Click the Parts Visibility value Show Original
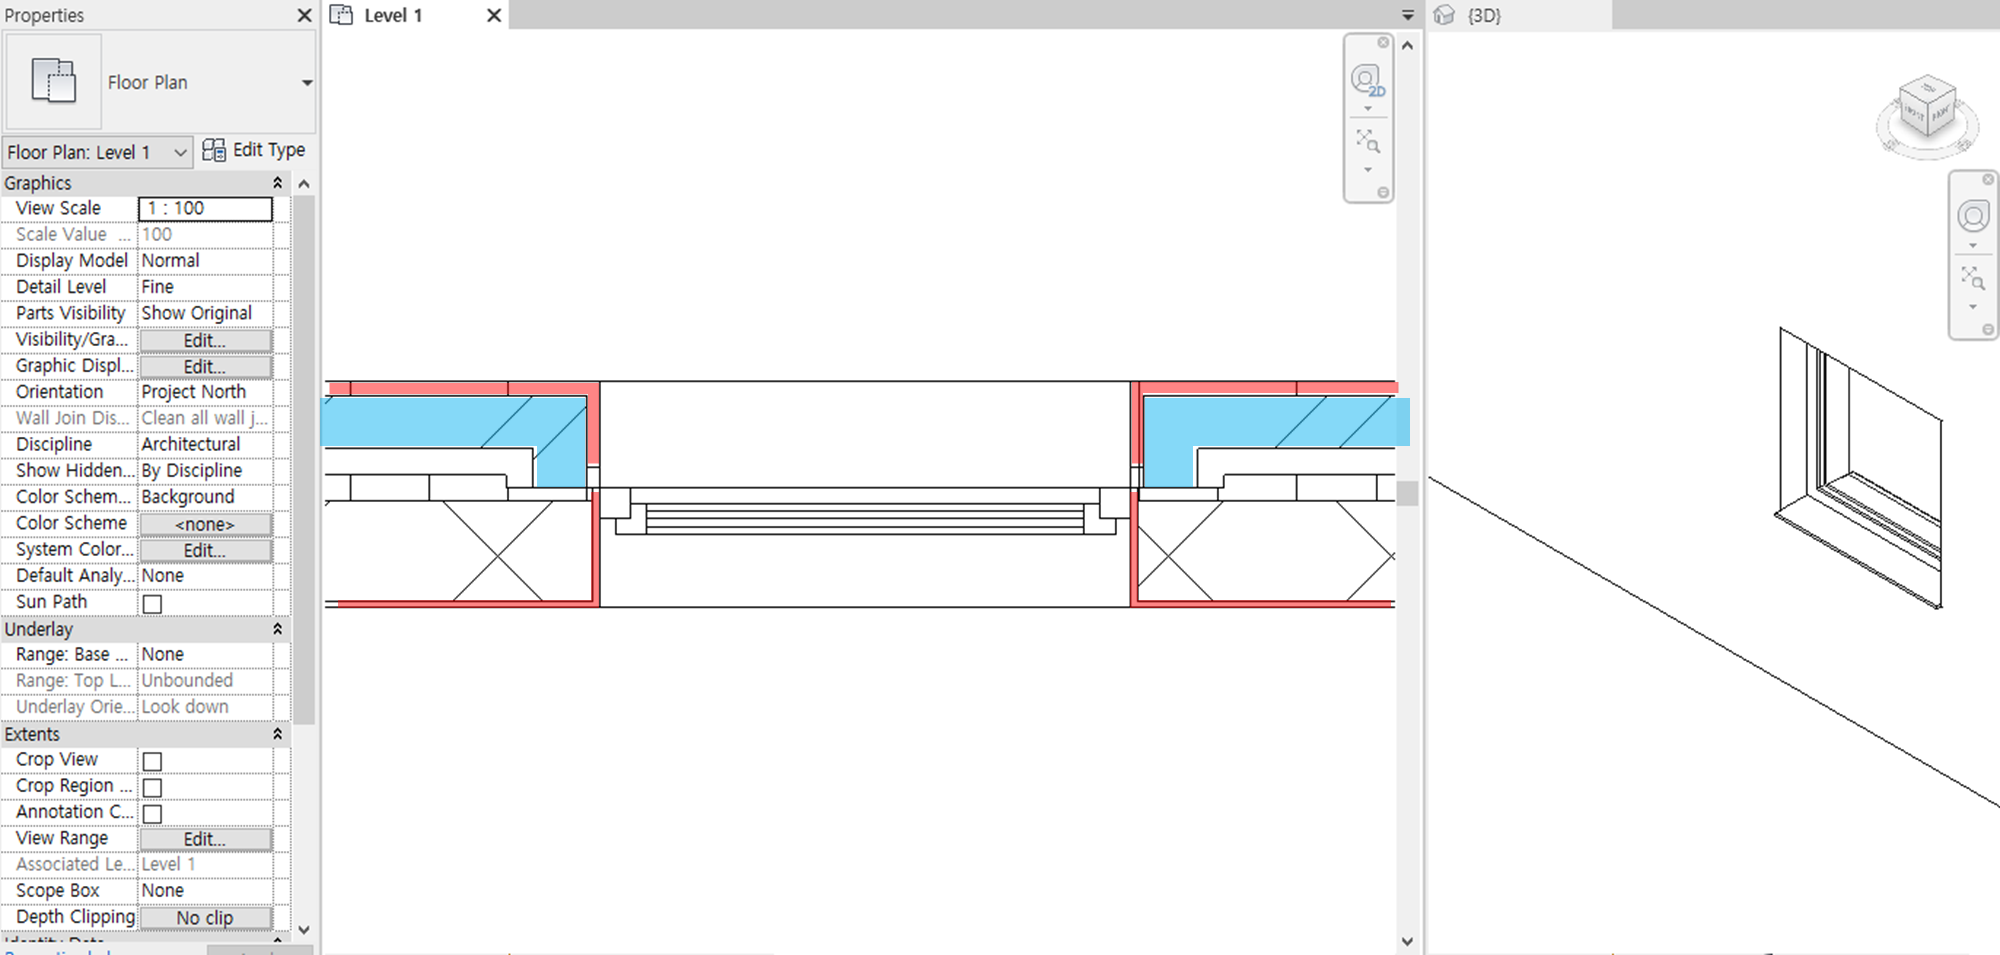This screenshot has height=955, width=2000. tap(205, 313)
